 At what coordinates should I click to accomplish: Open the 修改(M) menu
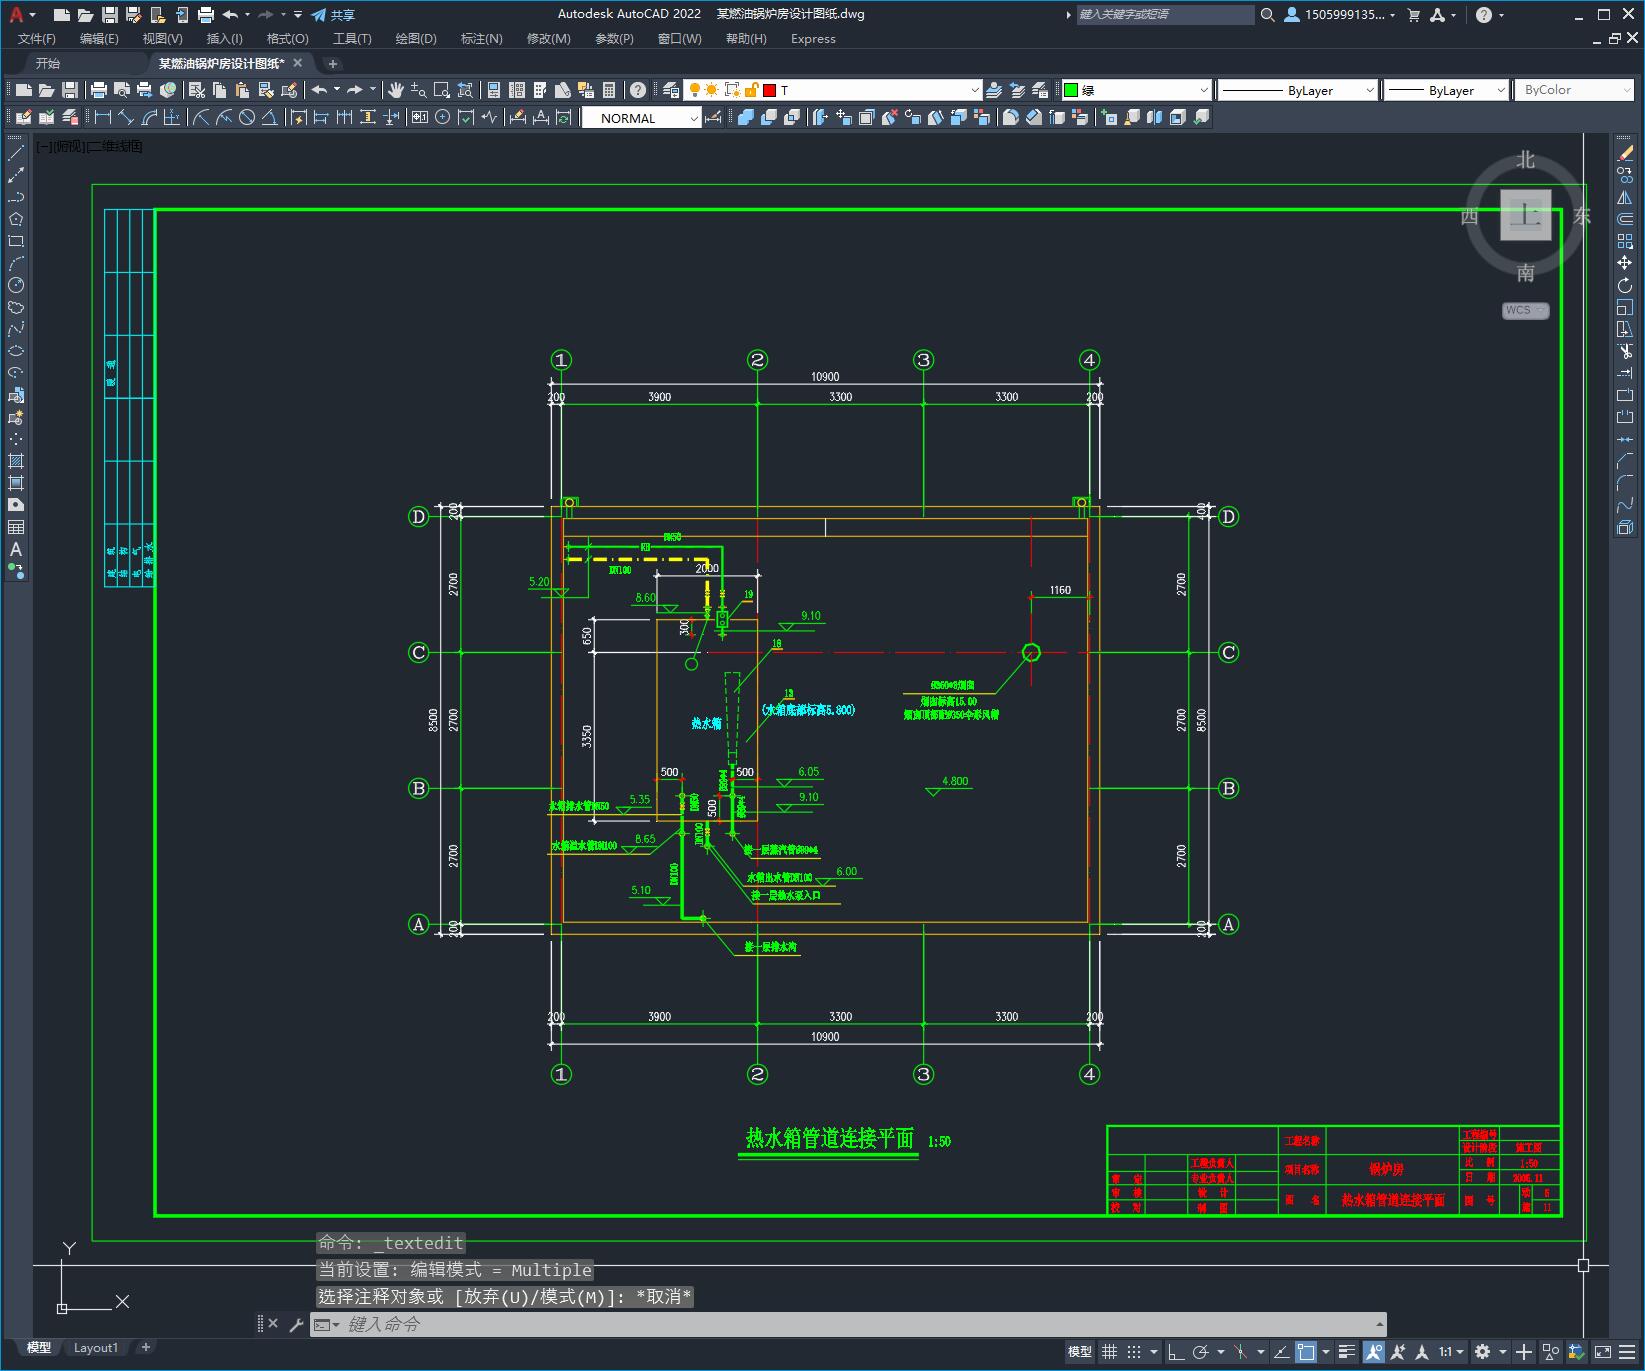(x=548, y=38)
